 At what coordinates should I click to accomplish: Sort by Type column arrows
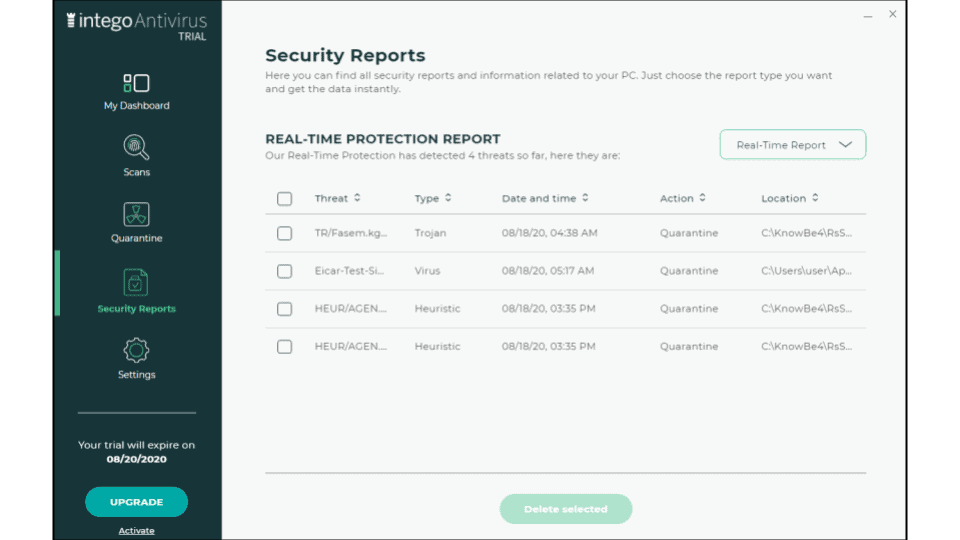448,198
